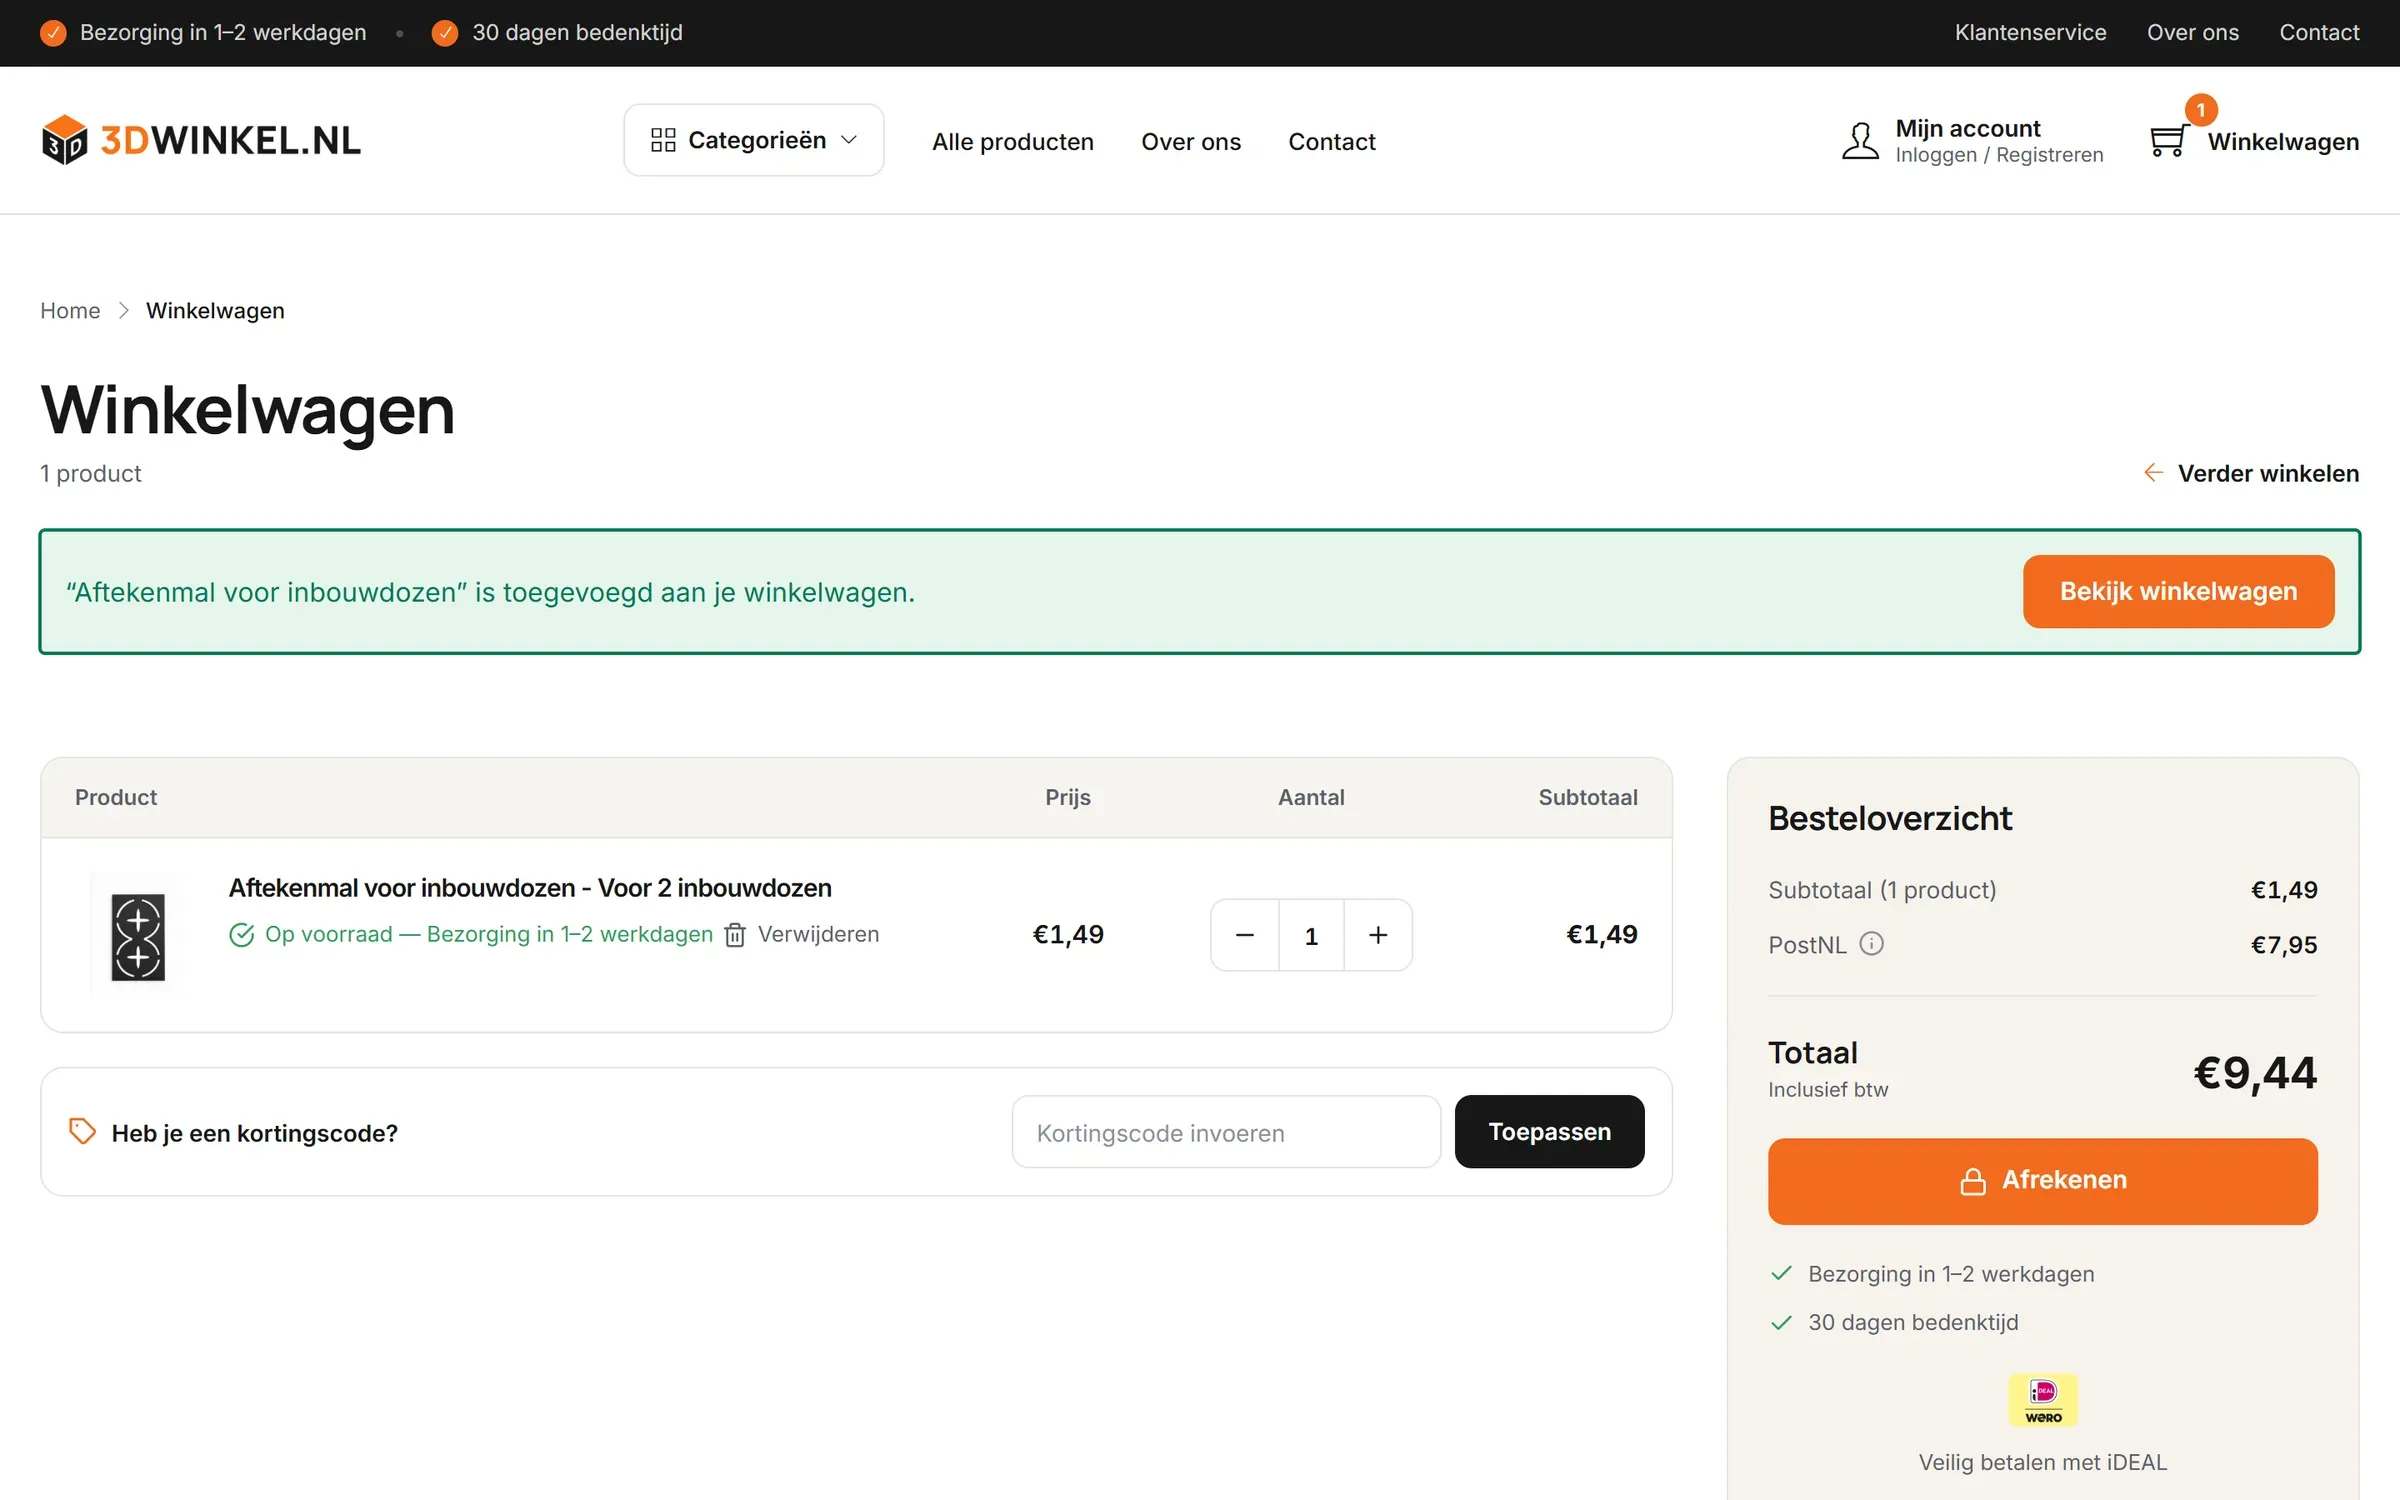The image size is (2400, 1500).
Task: Click the cart count badge showing 1
Action: [x=2201, y=110]
